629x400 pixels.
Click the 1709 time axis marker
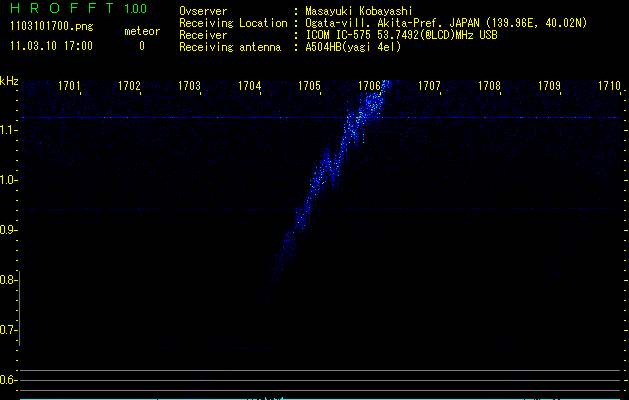pyautogui.click(x=549, y=86)
